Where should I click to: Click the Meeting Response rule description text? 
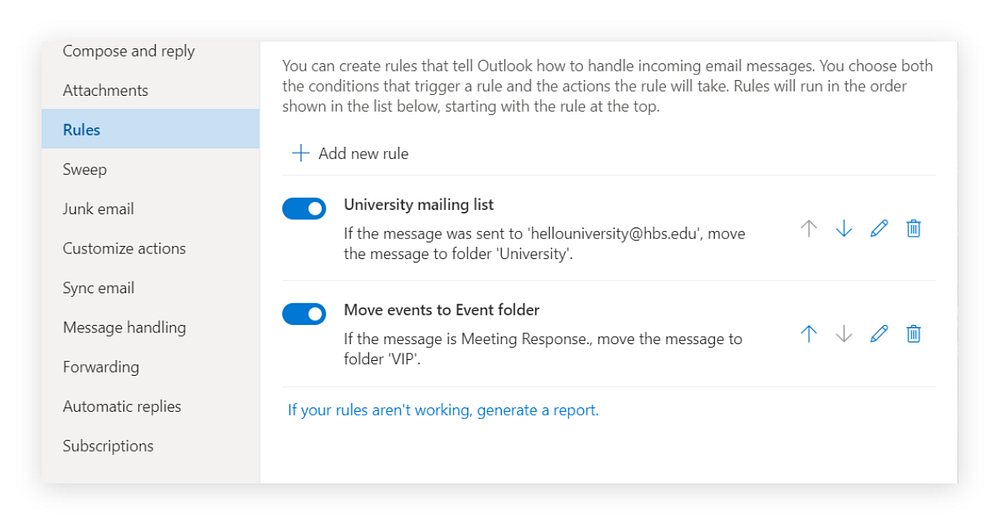pyautogui.click(x=543, y=349)
